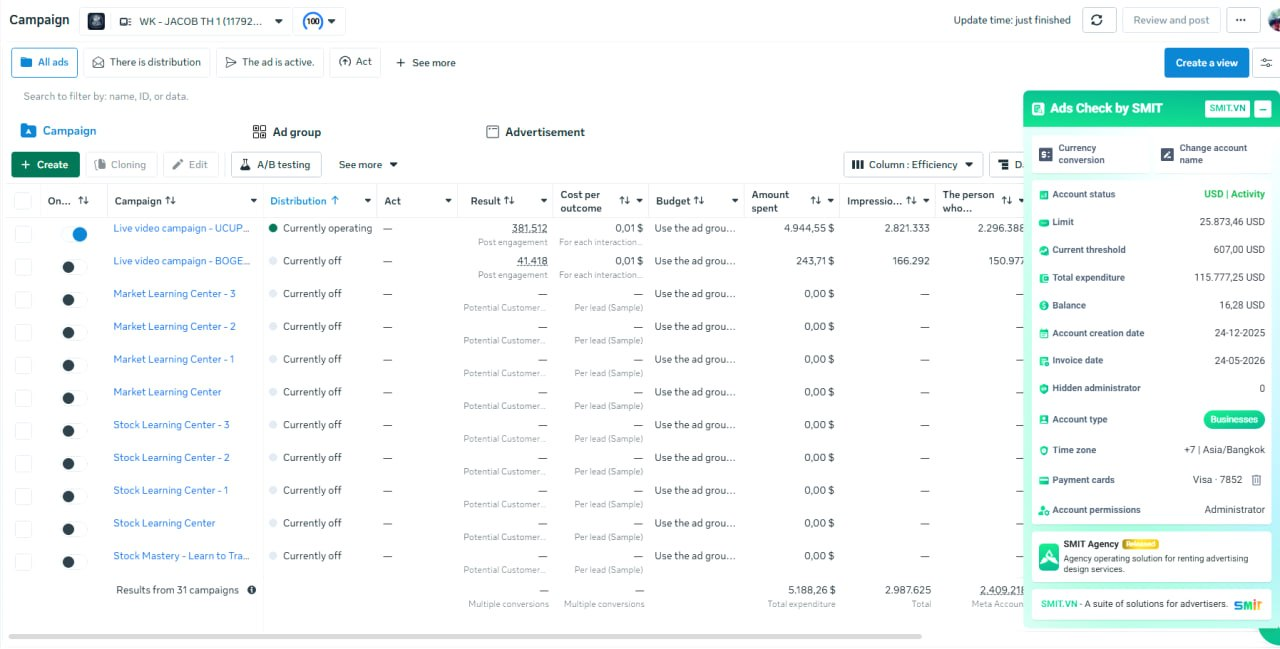The height and width of the screenshot is (649, 1280).
Task: Click the info icon beside campaign results
Action: [x=252, y=590]
